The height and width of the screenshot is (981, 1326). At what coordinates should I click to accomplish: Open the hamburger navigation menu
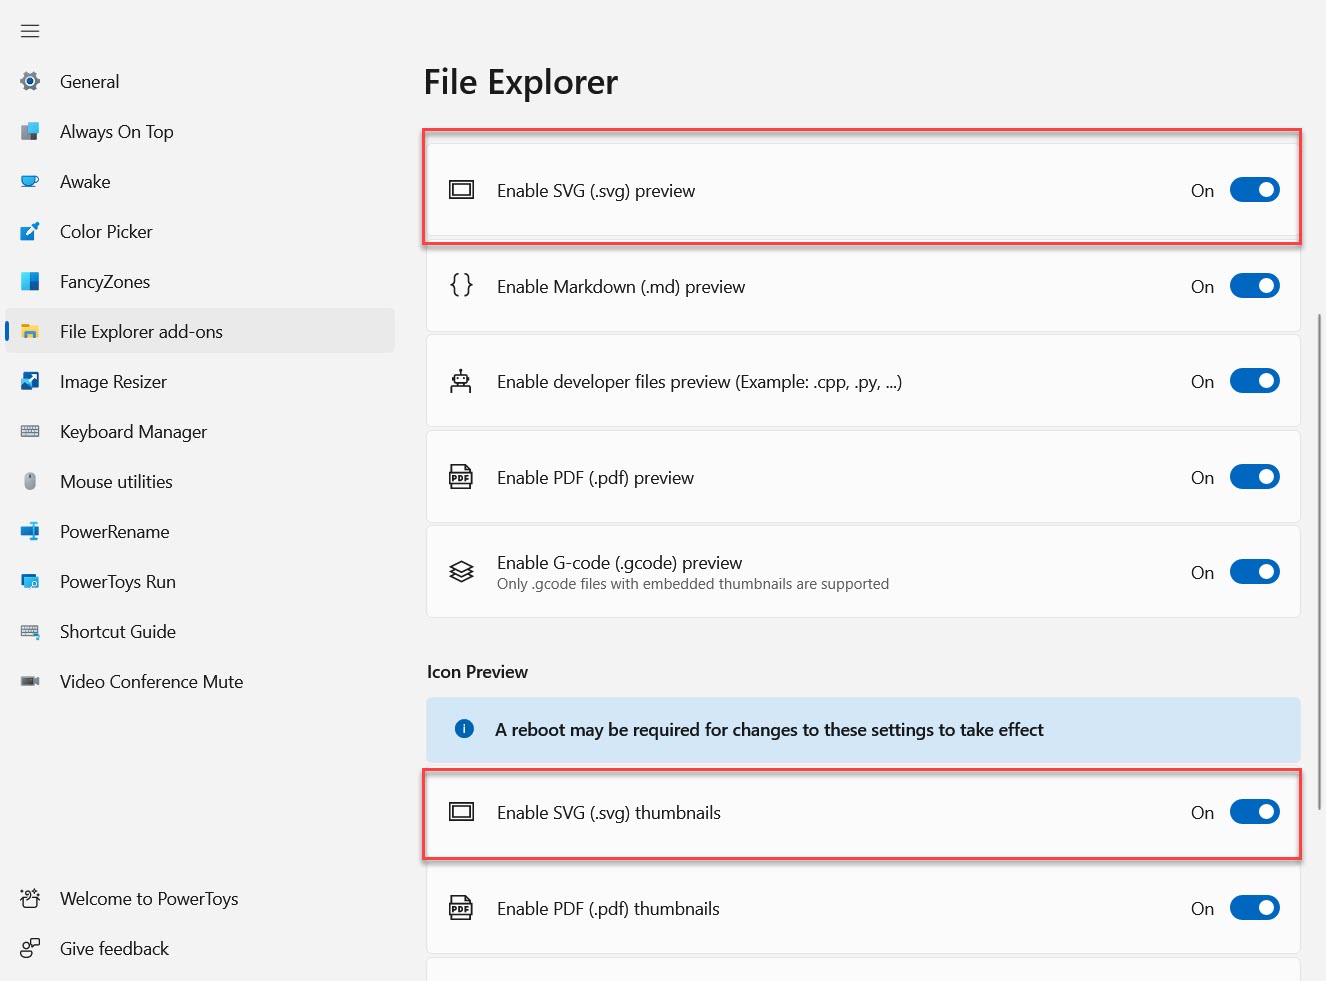30,31
